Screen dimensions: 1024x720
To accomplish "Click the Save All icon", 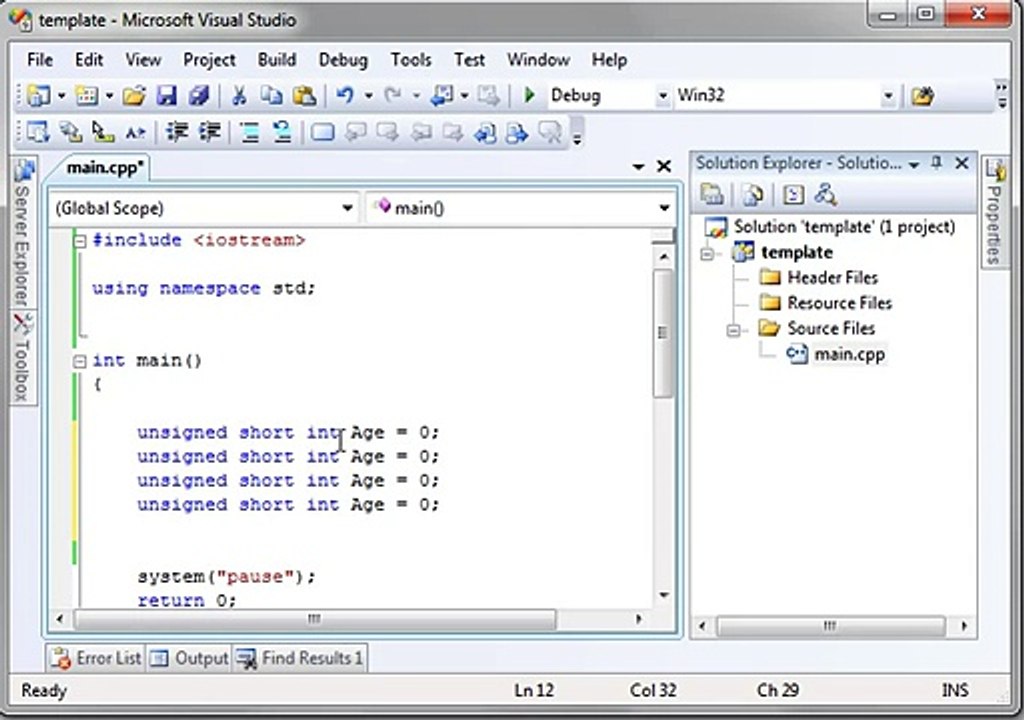I will tap(199, 96).
